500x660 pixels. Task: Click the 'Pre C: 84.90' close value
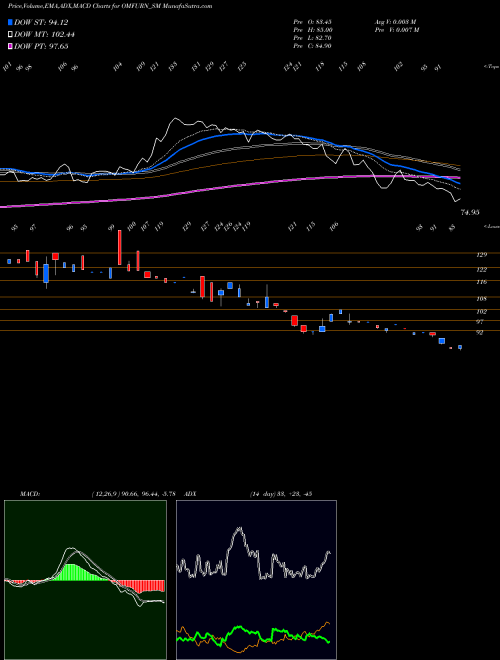[x=313, y=46]
